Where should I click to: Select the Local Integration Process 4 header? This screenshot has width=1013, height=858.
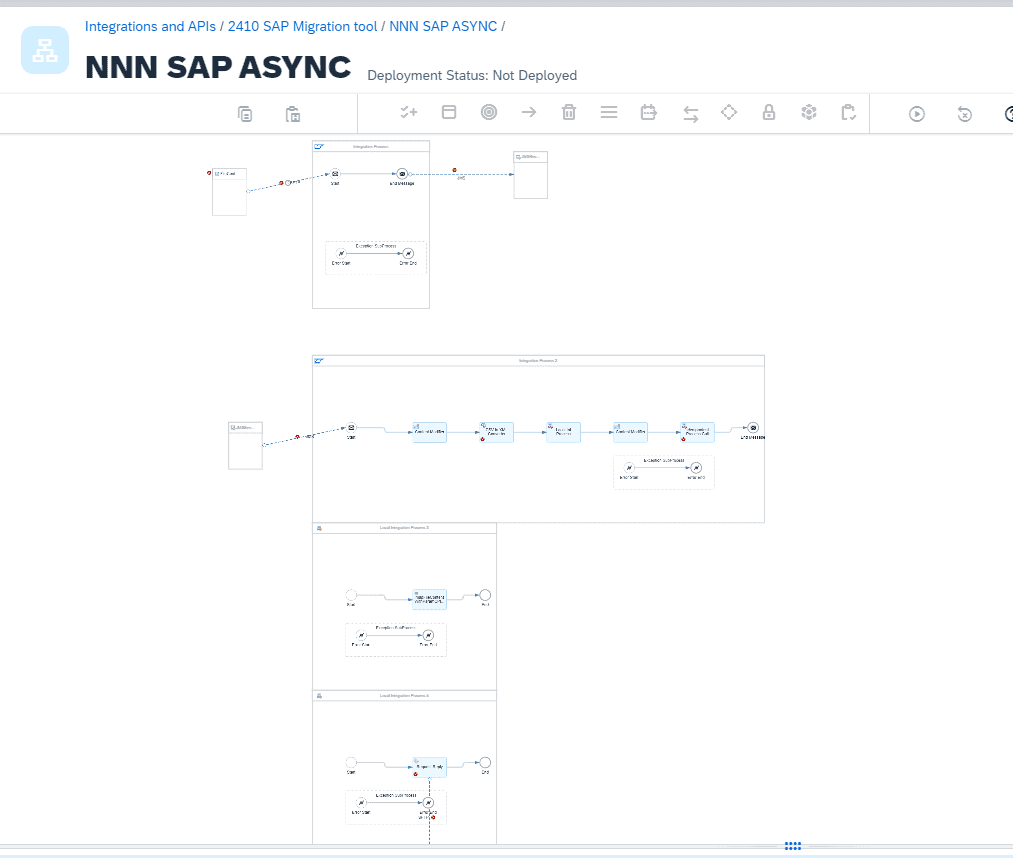click(404, 696)
